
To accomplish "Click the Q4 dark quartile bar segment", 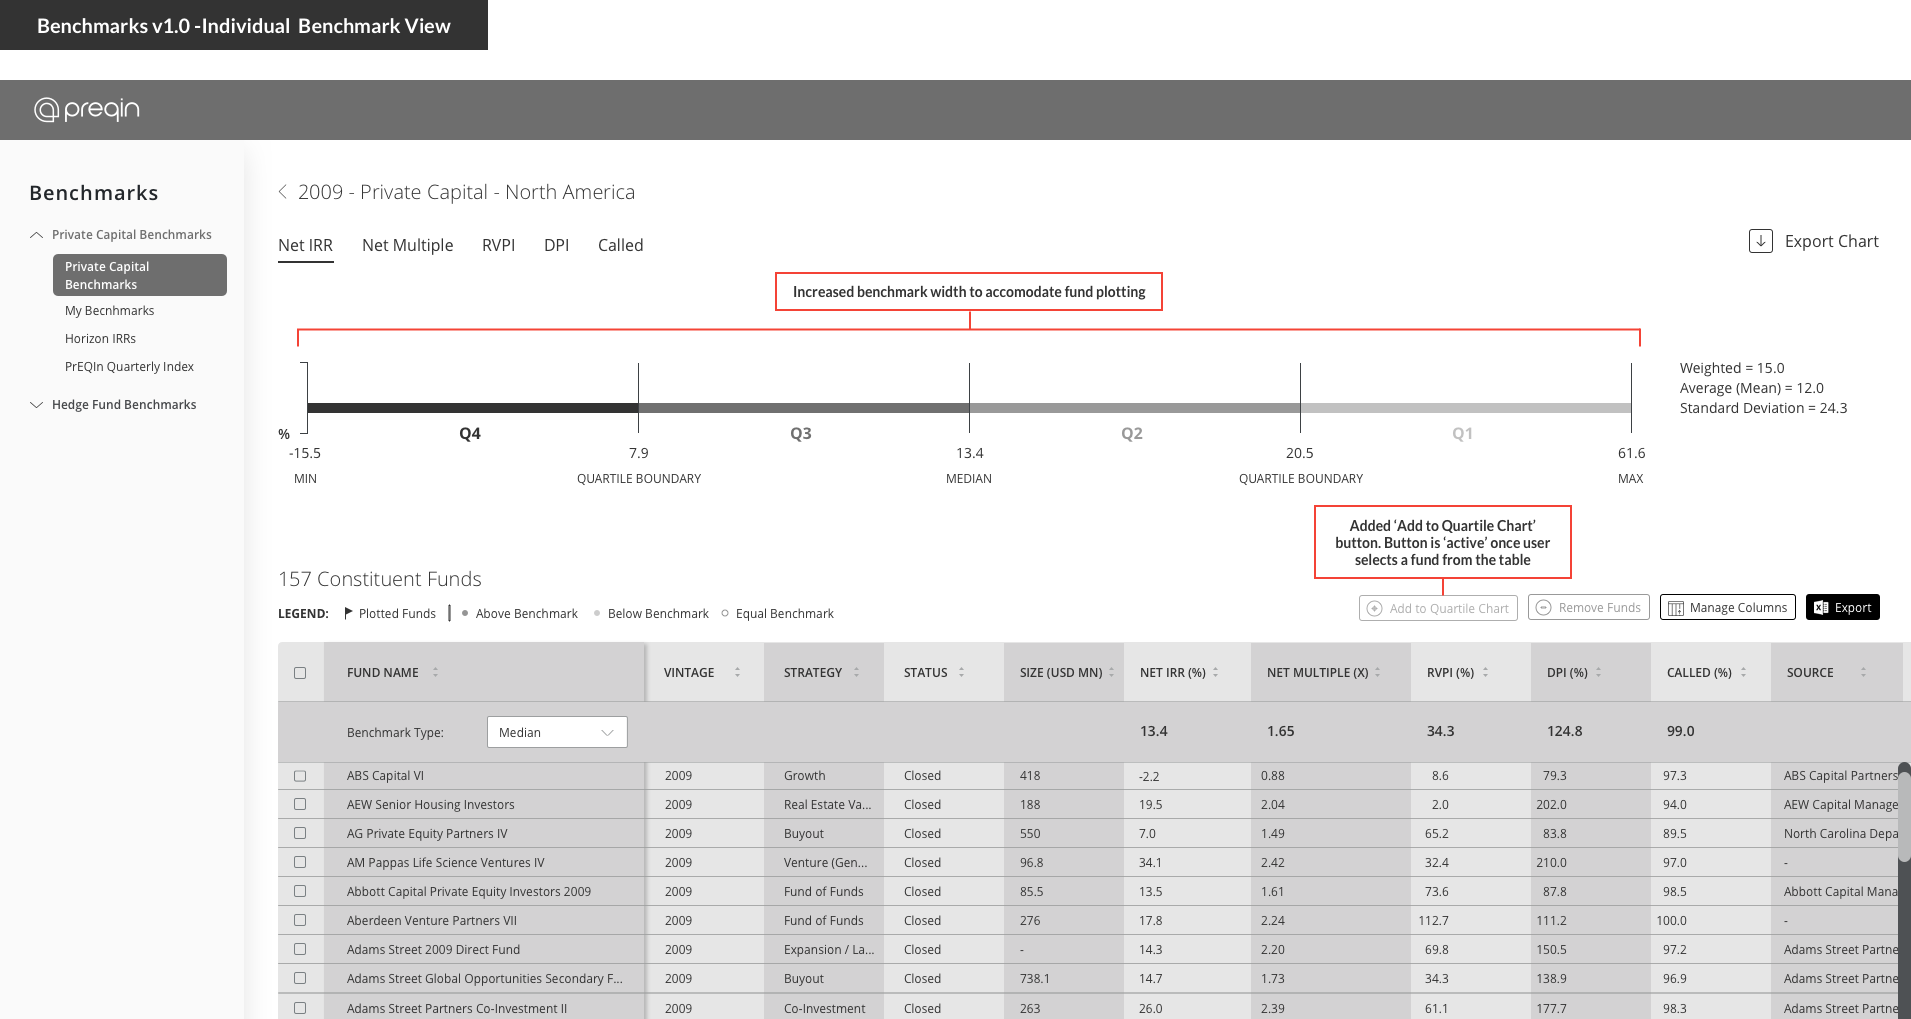I will (473, 408).
